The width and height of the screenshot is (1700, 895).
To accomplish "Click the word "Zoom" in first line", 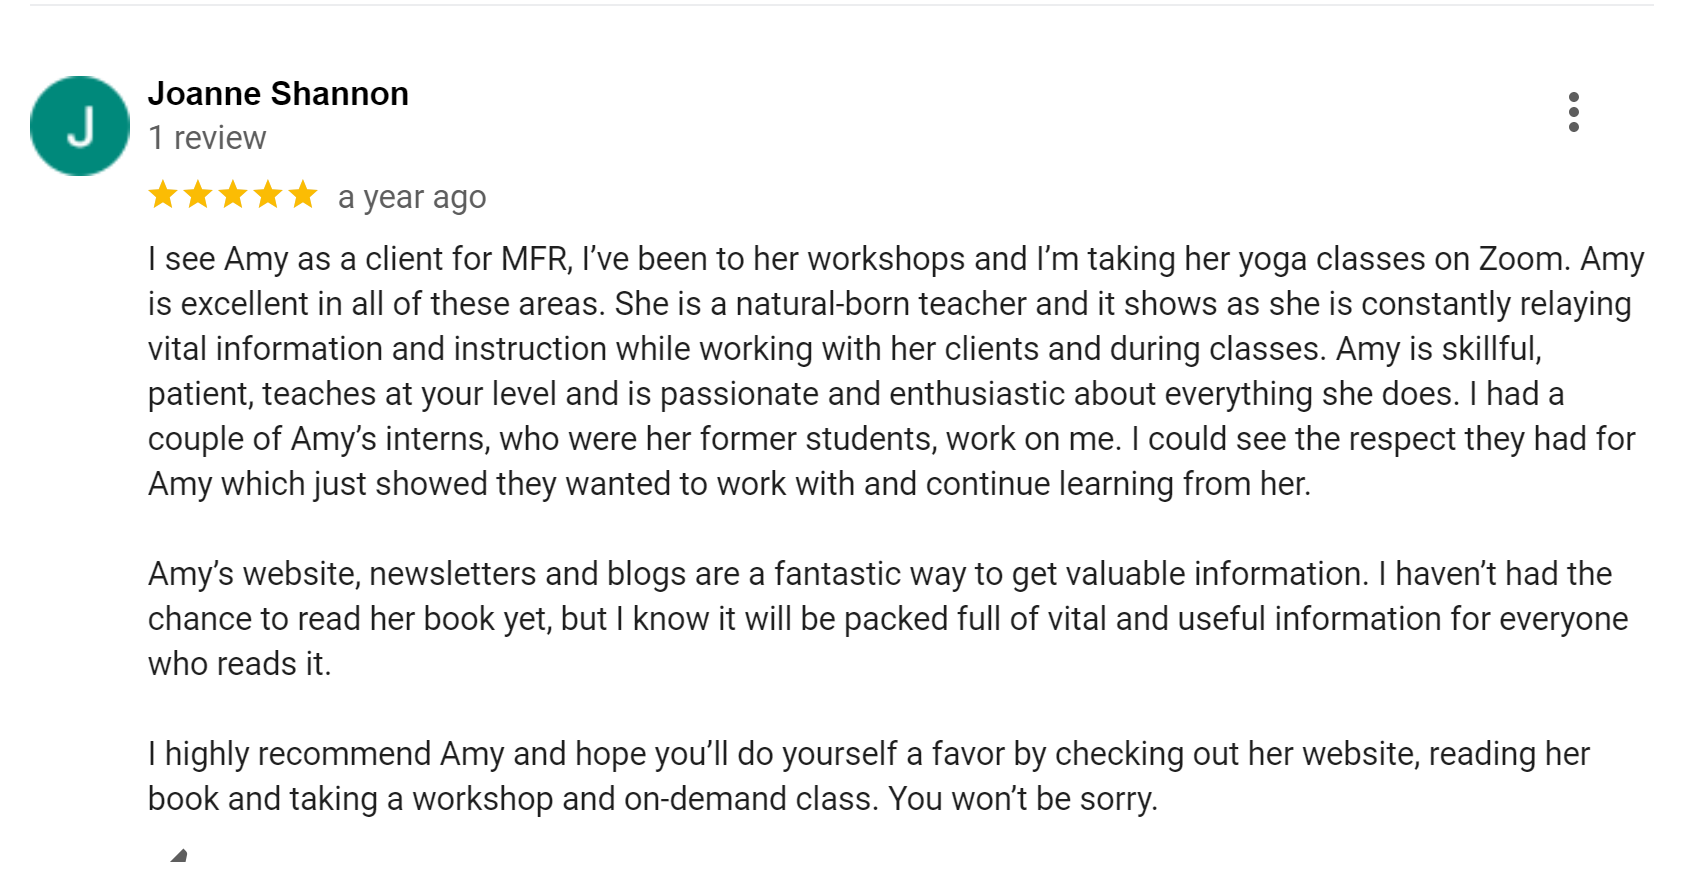I will point(1520,259).
